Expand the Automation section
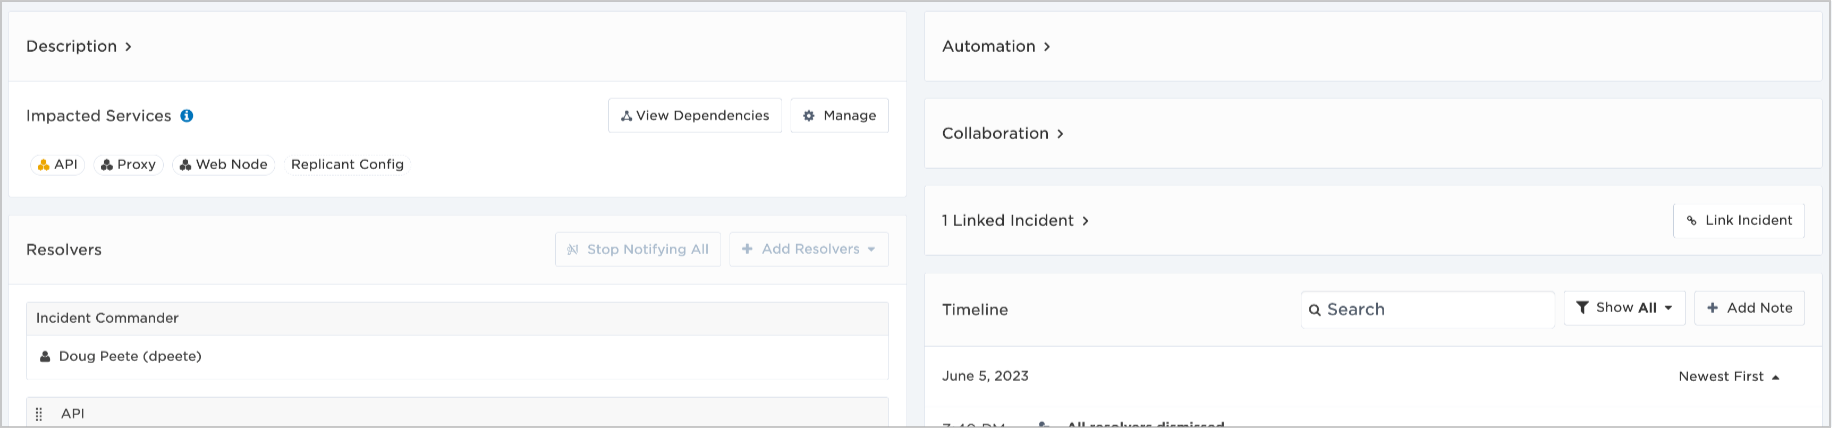The height and width of the screenshot is (428, 1832). (x=996, y=47)
